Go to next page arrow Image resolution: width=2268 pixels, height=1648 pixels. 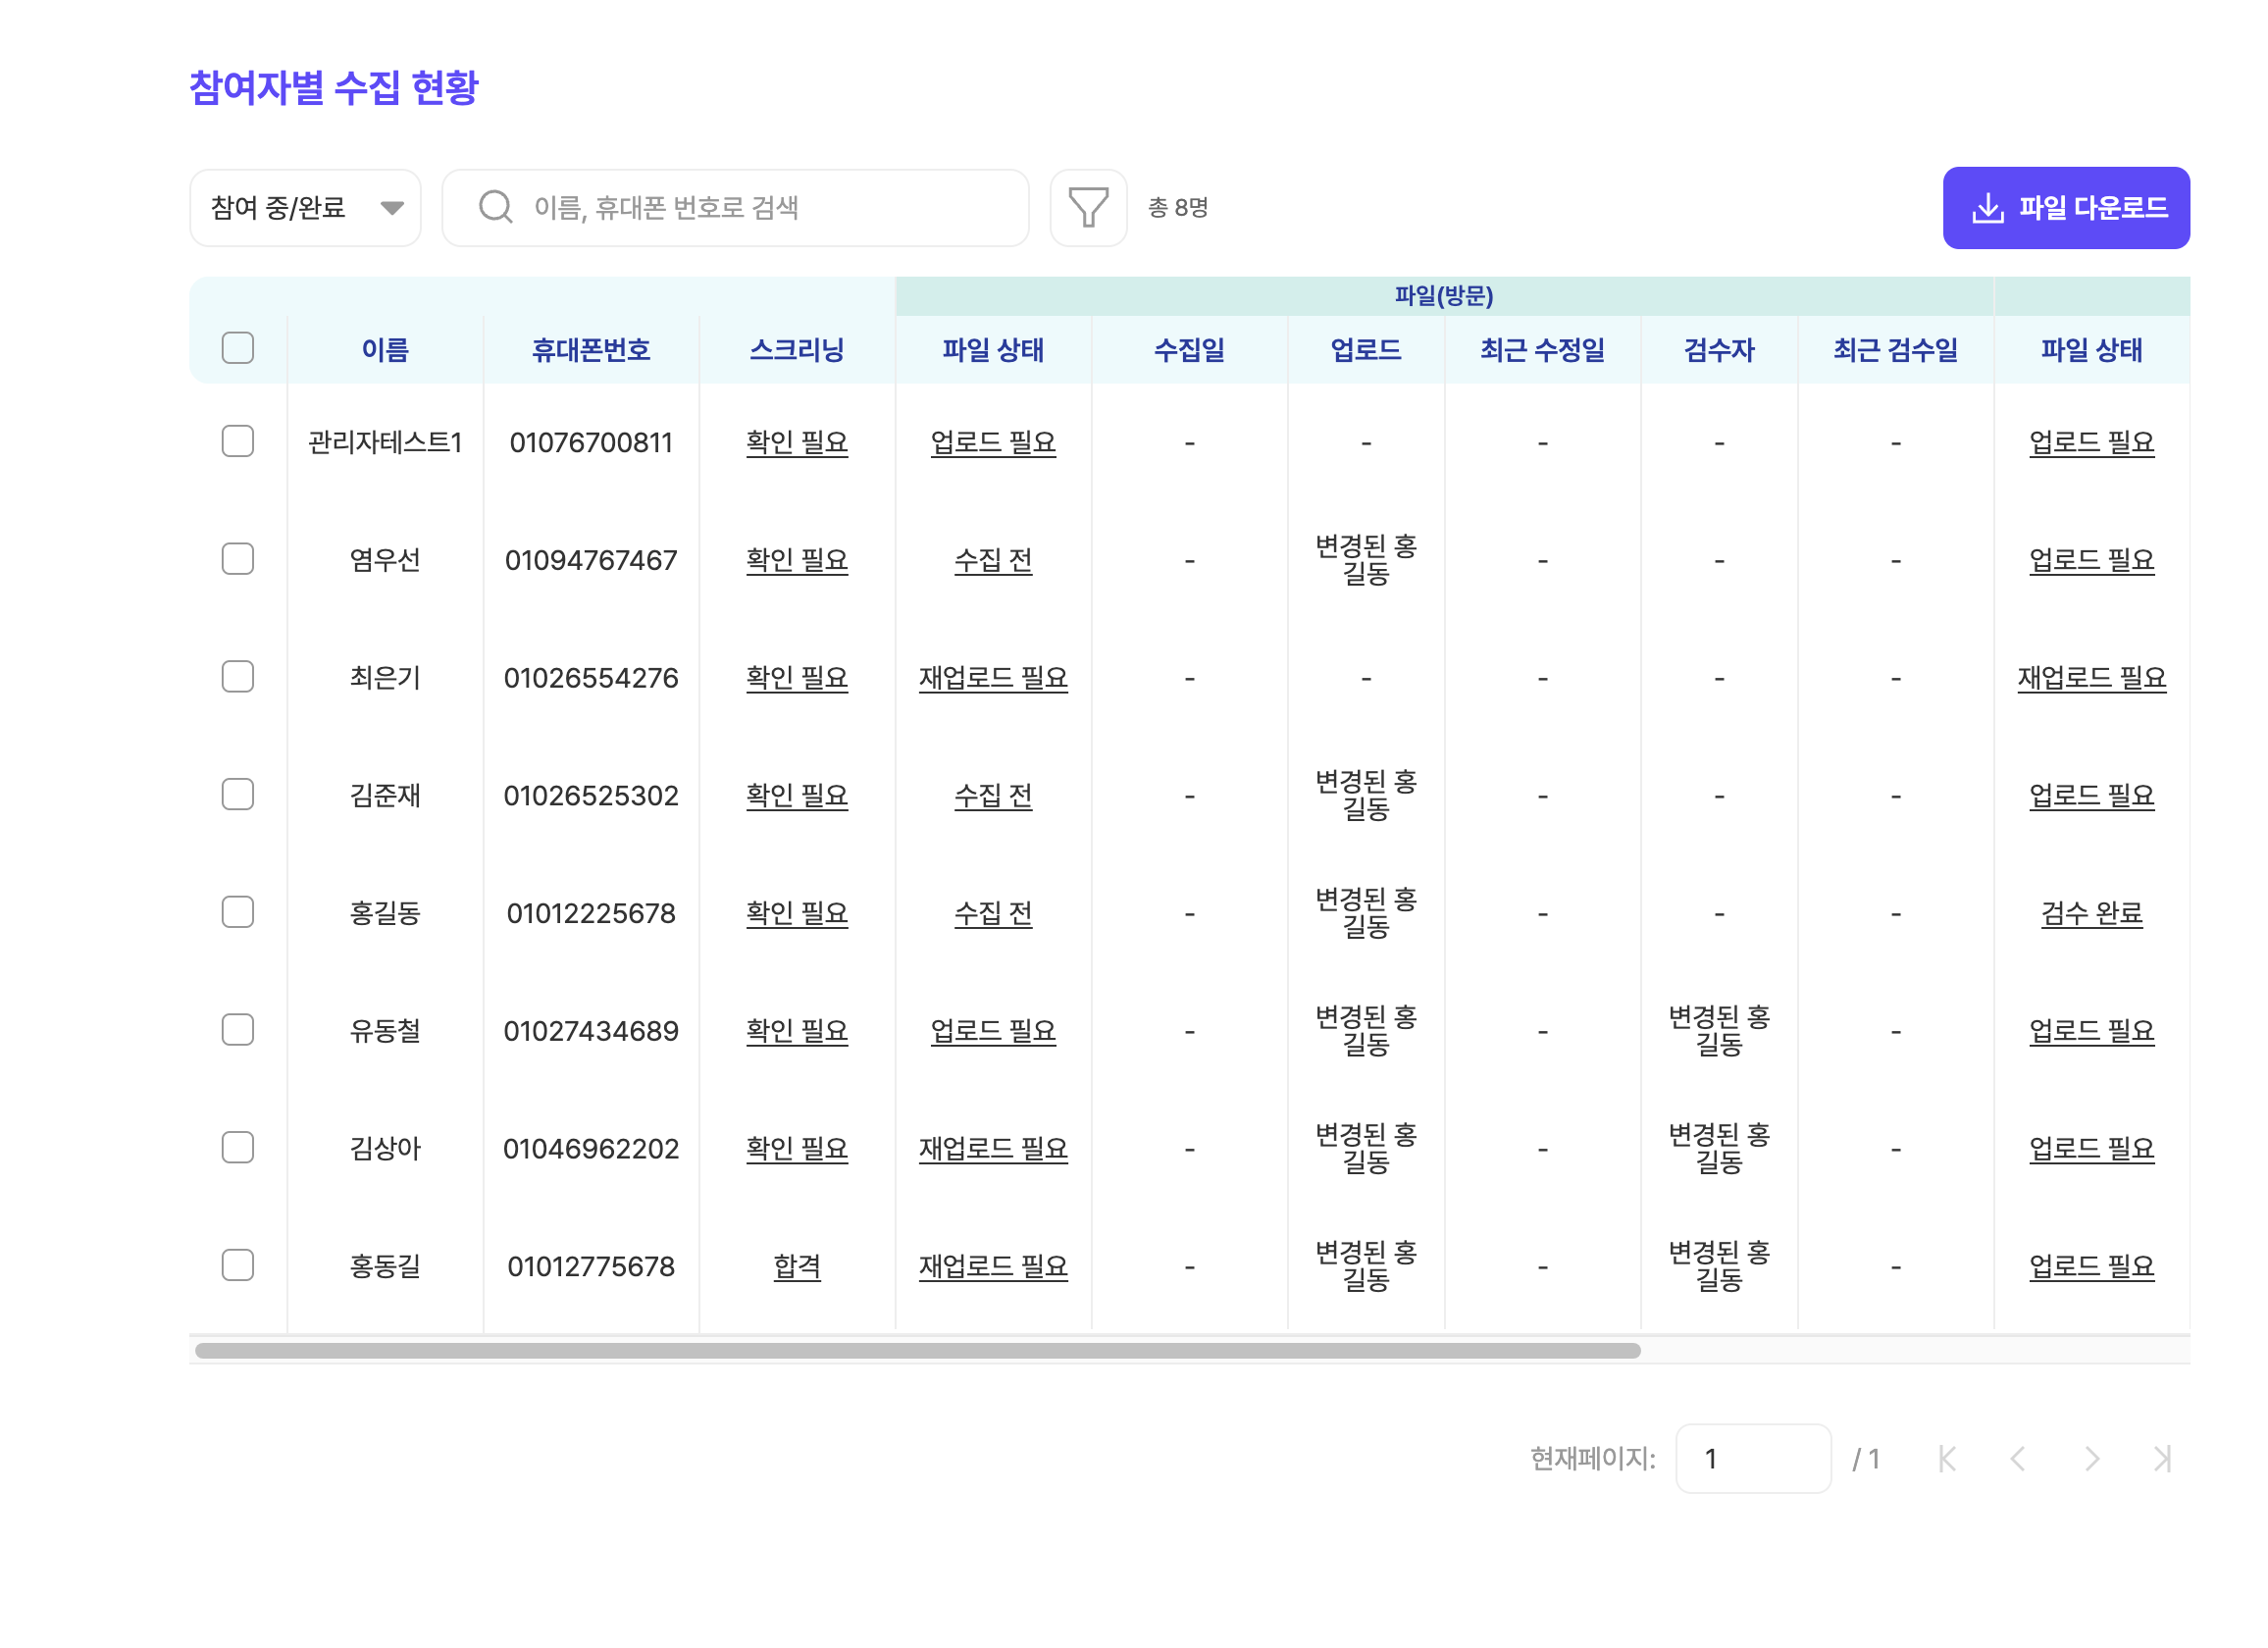pyautogui.click(x=2091, y=1459)
